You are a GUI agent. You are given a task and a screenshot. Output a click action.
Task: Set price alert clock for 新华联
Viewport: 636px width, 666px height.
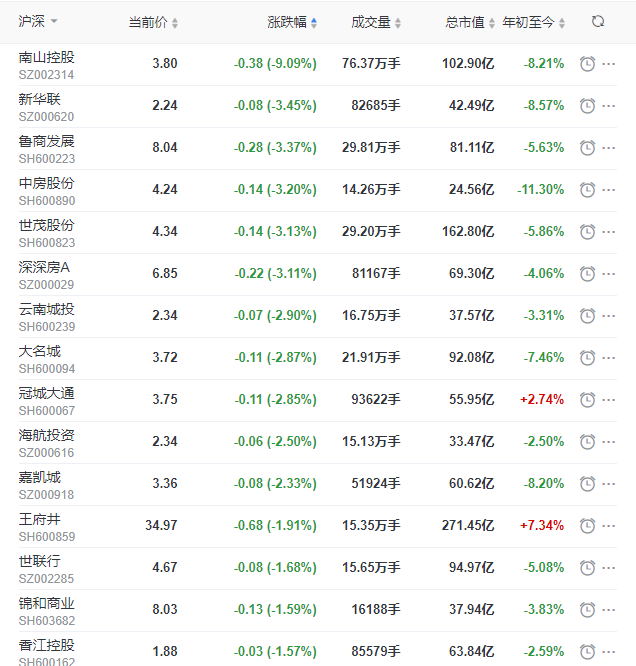(x=588, y=106)
